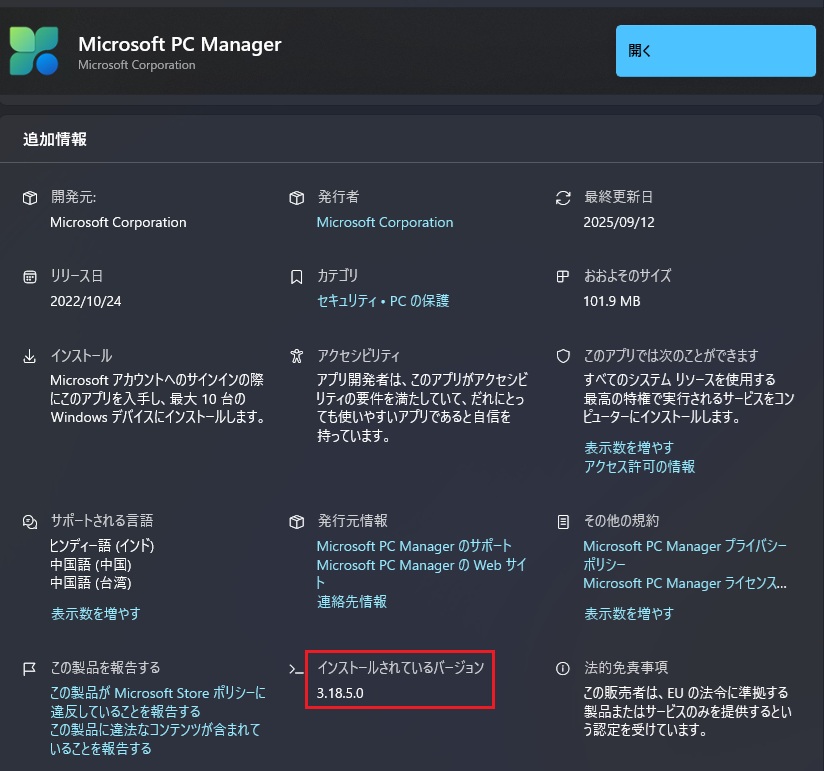Image resolution: width=824 pixels, height=771 pixels.
Task: Click the アクセシビリティ icon
Action: (x=296, y=355)
